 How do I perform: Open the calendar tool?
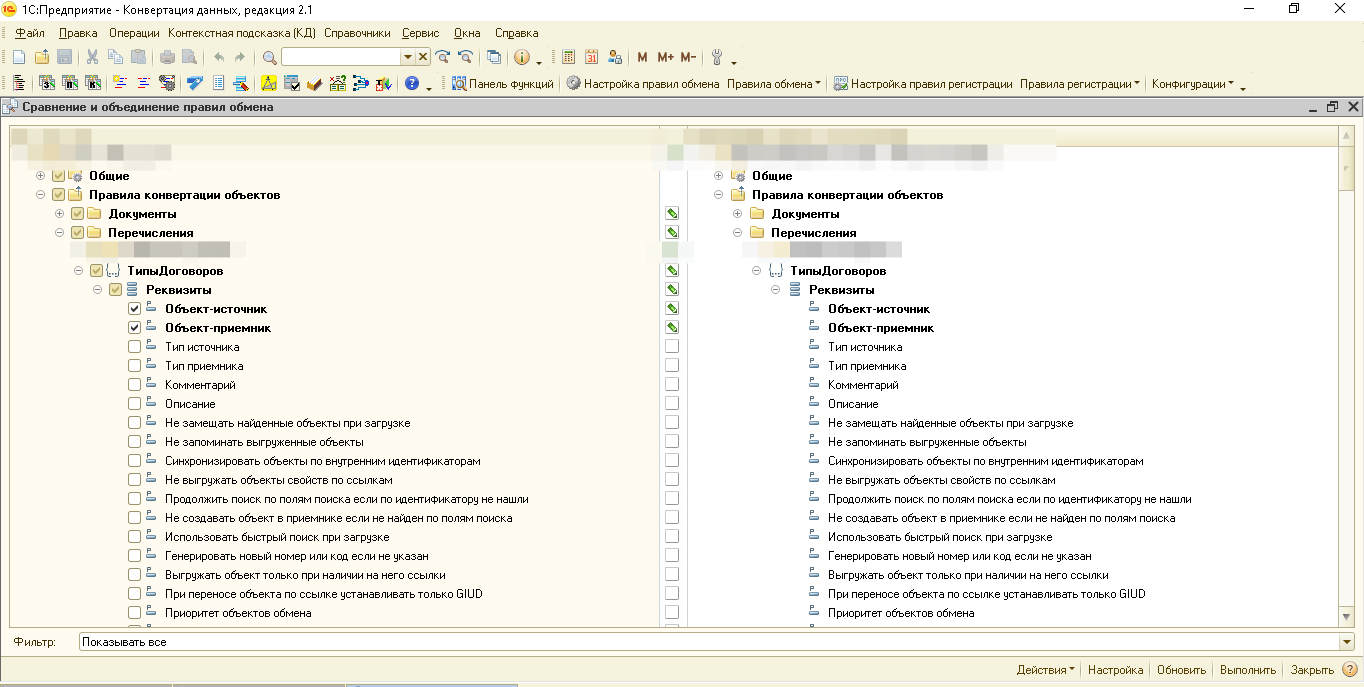tap(592, 57)
